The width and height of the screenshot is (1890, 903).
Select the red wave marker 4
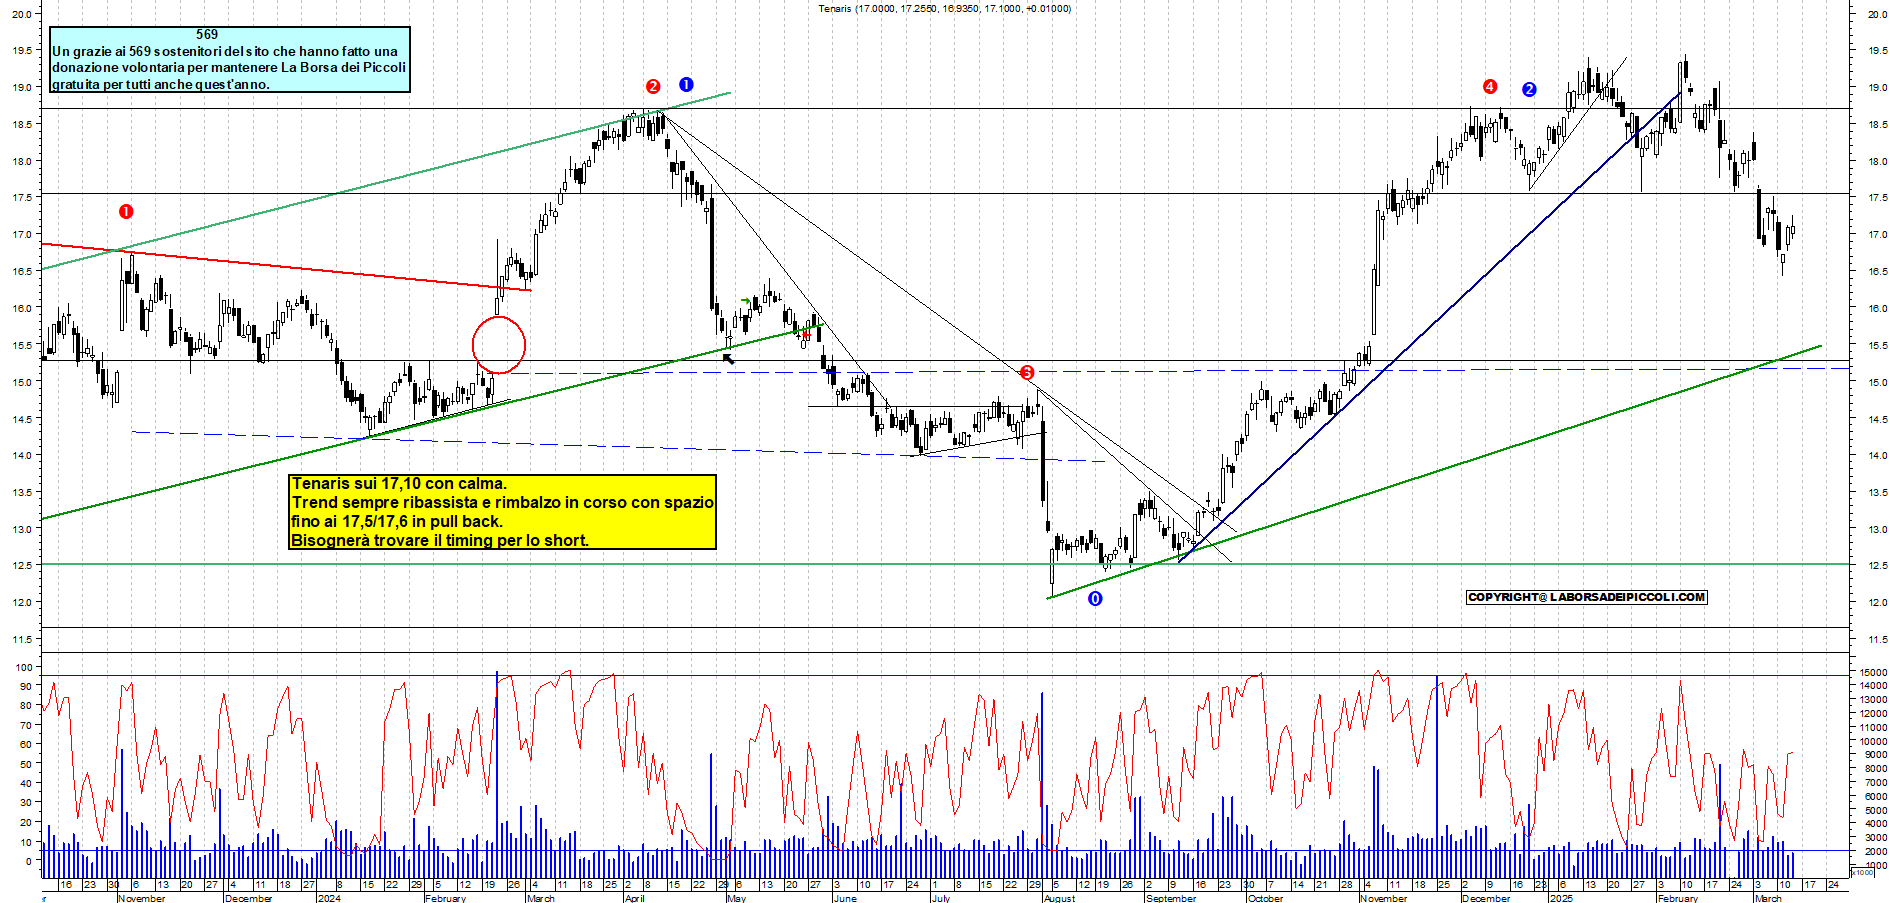pyautogui.click(x=1490, y=86)
